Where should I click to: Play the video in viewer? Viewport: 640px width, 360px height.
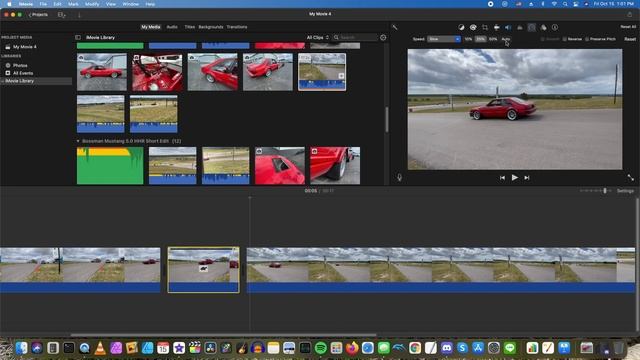tap(515, 178)
